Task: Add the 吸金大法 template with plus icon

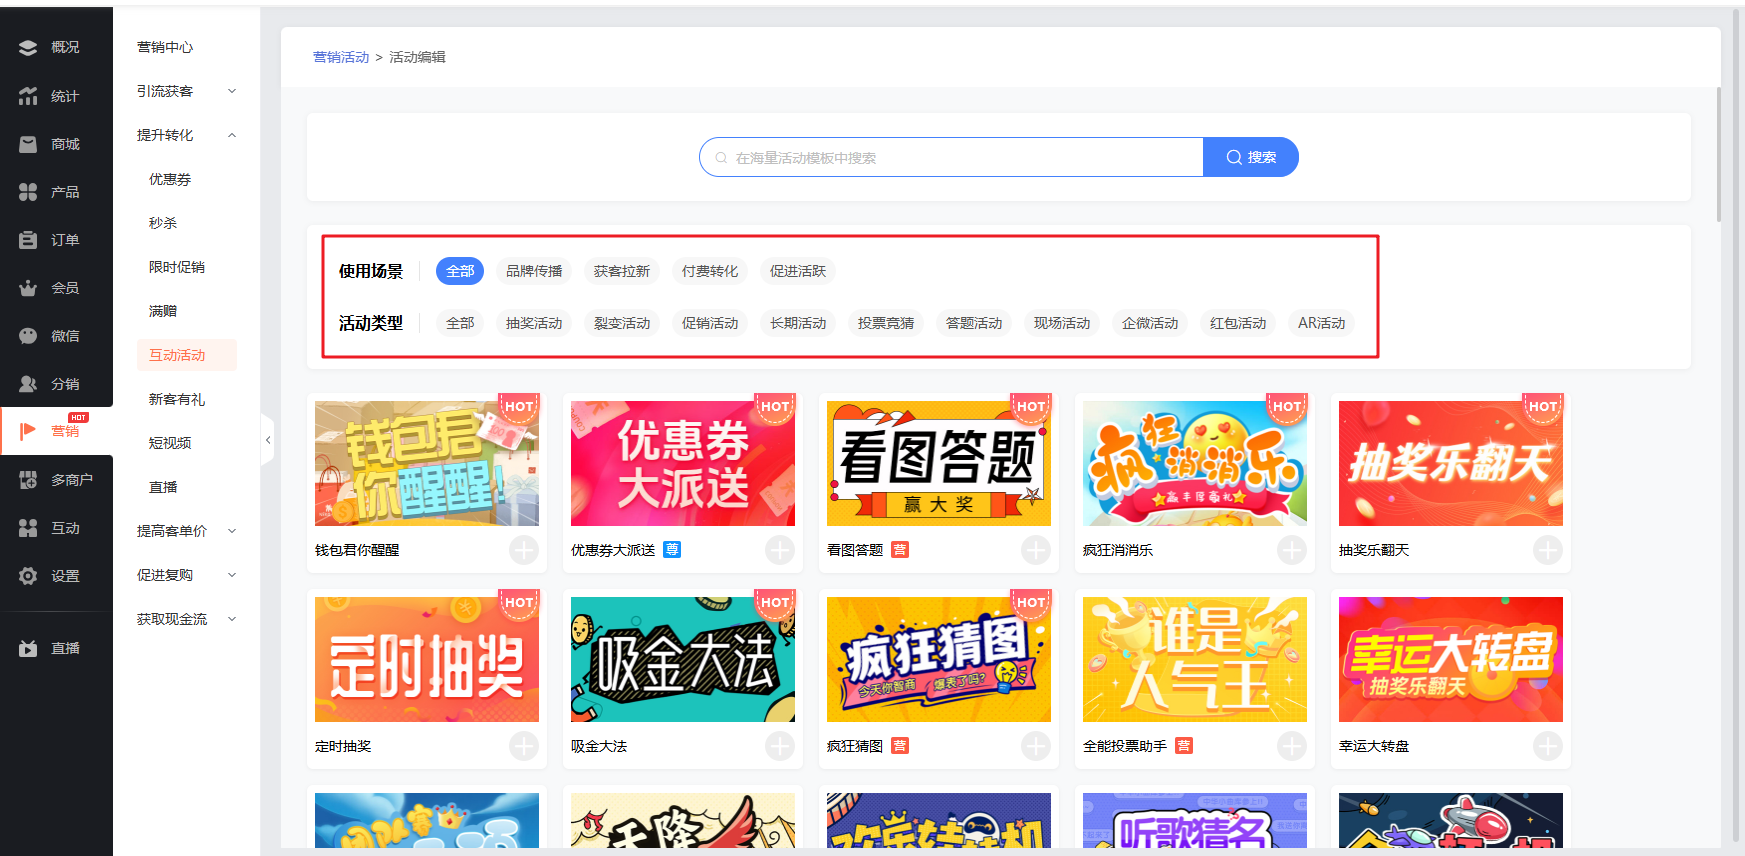Action: coord(780,746)
